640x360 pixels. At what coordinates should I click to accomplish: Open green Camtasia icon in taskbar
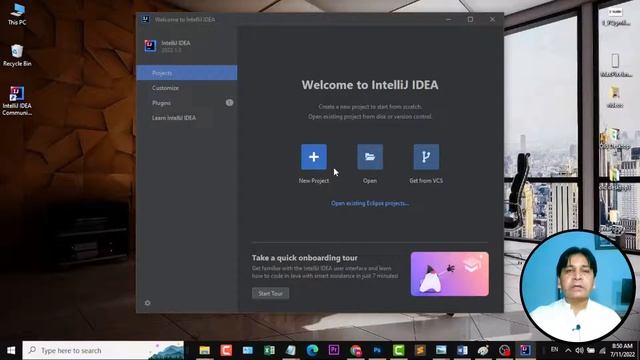tap(399, 350)
